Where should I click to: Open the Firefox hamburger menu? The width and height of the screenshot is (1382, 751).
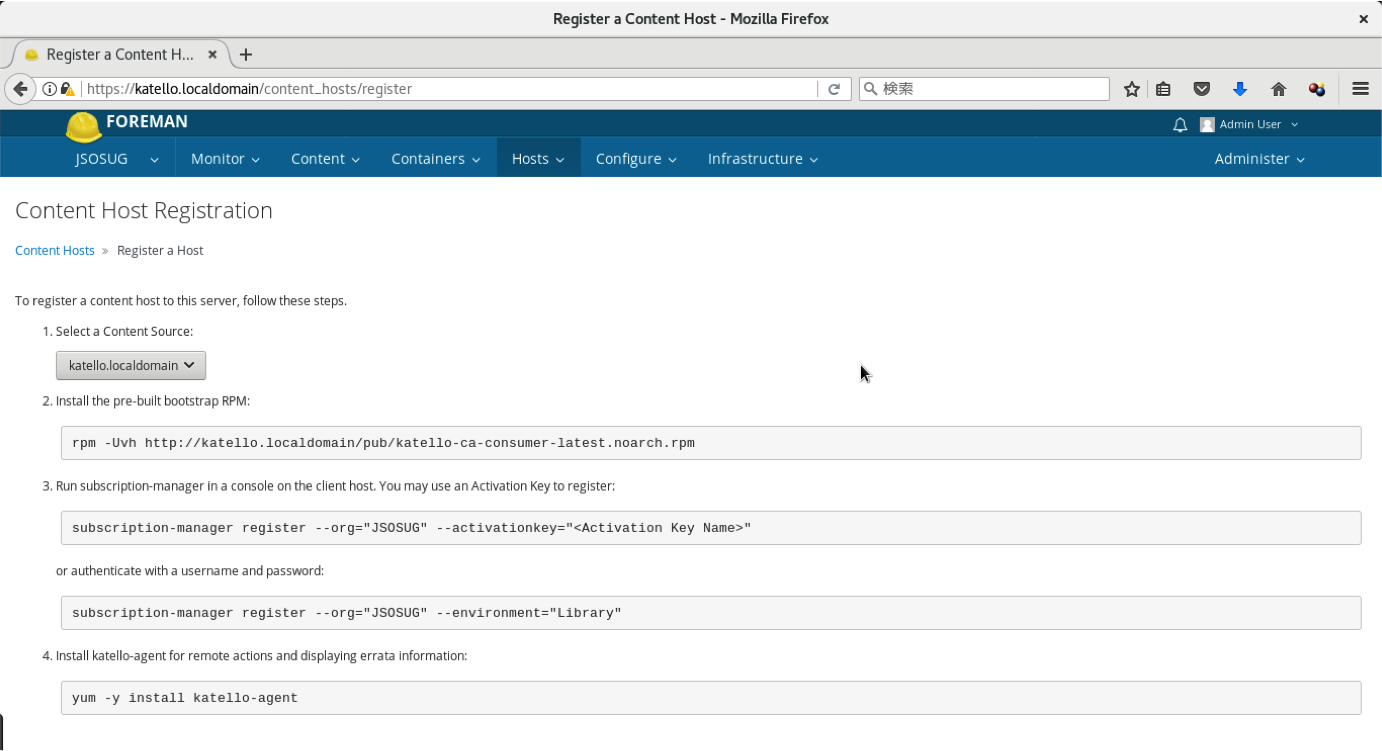1360,89
